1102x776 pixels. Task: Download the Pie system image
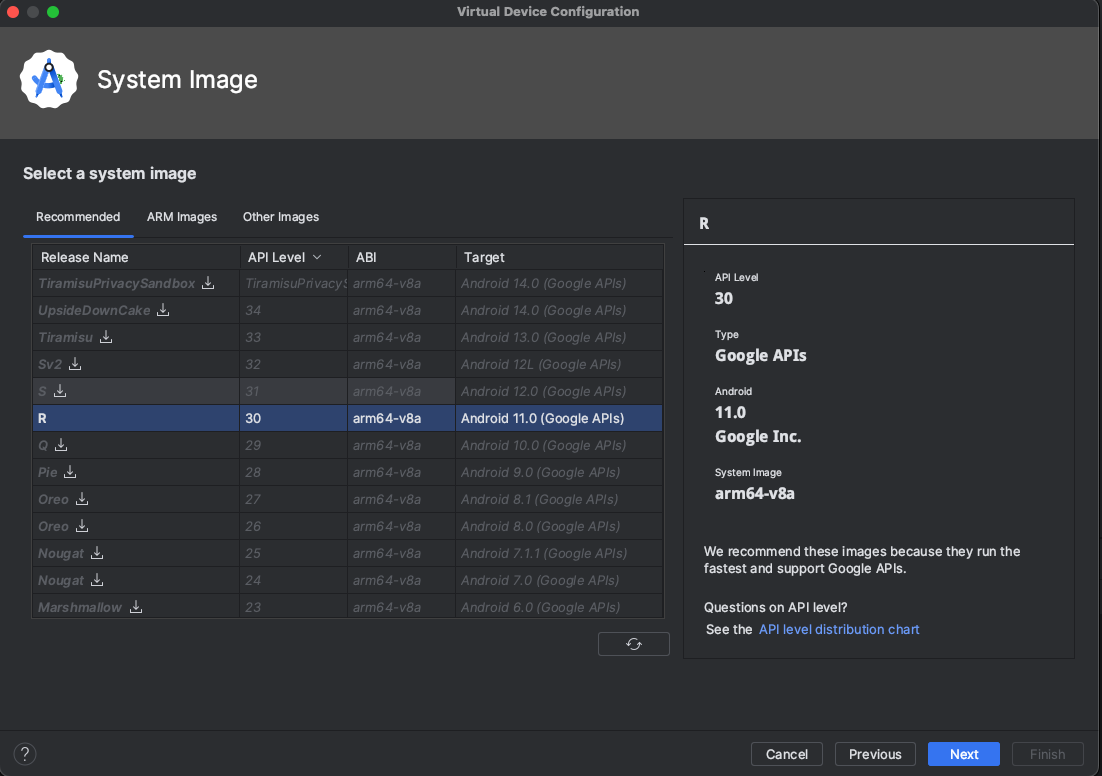coord(70,472)
